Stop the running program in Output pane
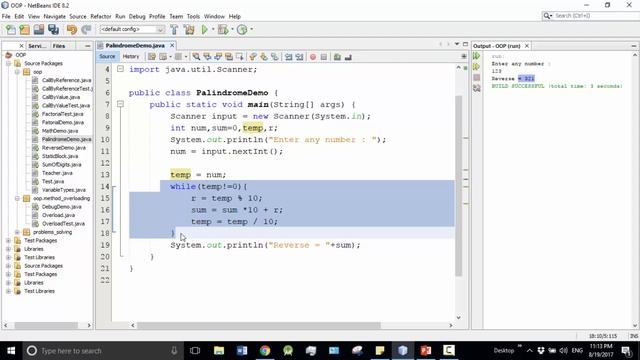The width and height of the screenshot is (640, 360). (476, 77)
